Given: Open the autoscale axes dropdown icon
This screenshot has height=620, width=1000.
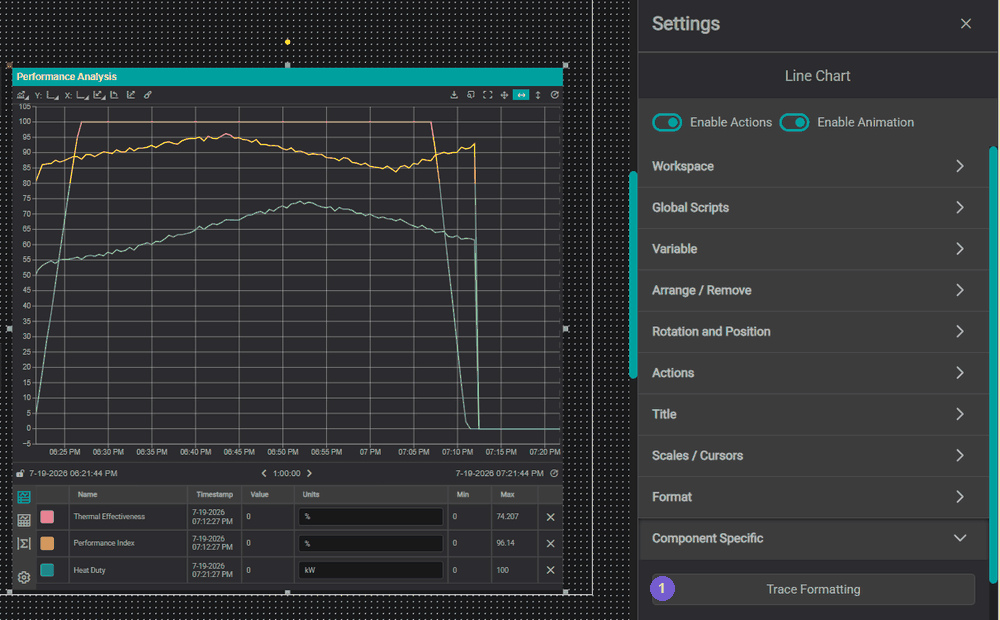Looking at the screenshot, I should [99, 95].
